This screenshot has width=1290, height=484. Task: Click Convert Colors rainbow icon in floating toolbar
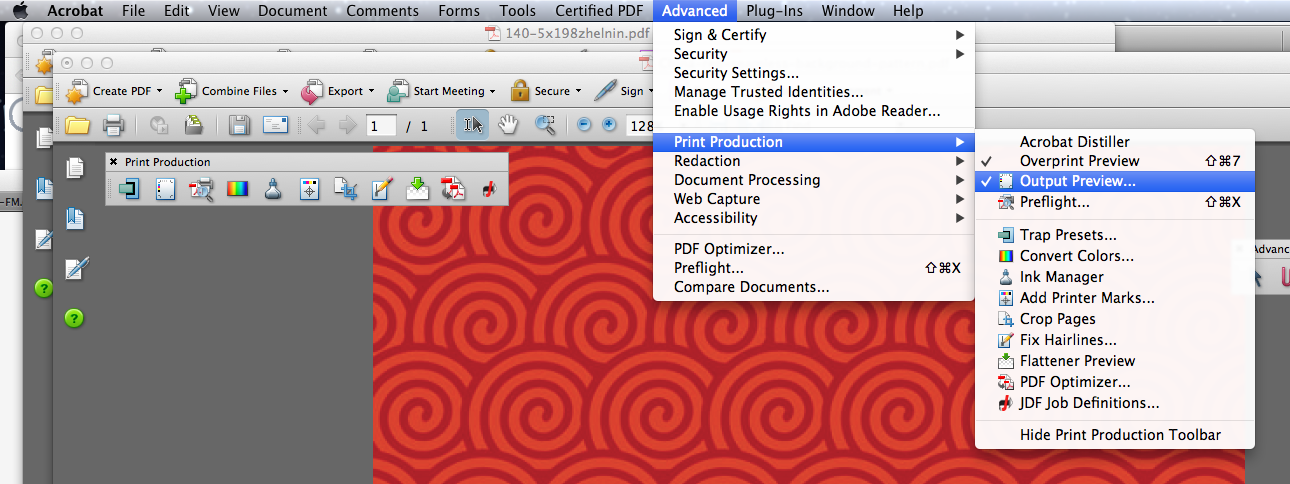point(238,188)
